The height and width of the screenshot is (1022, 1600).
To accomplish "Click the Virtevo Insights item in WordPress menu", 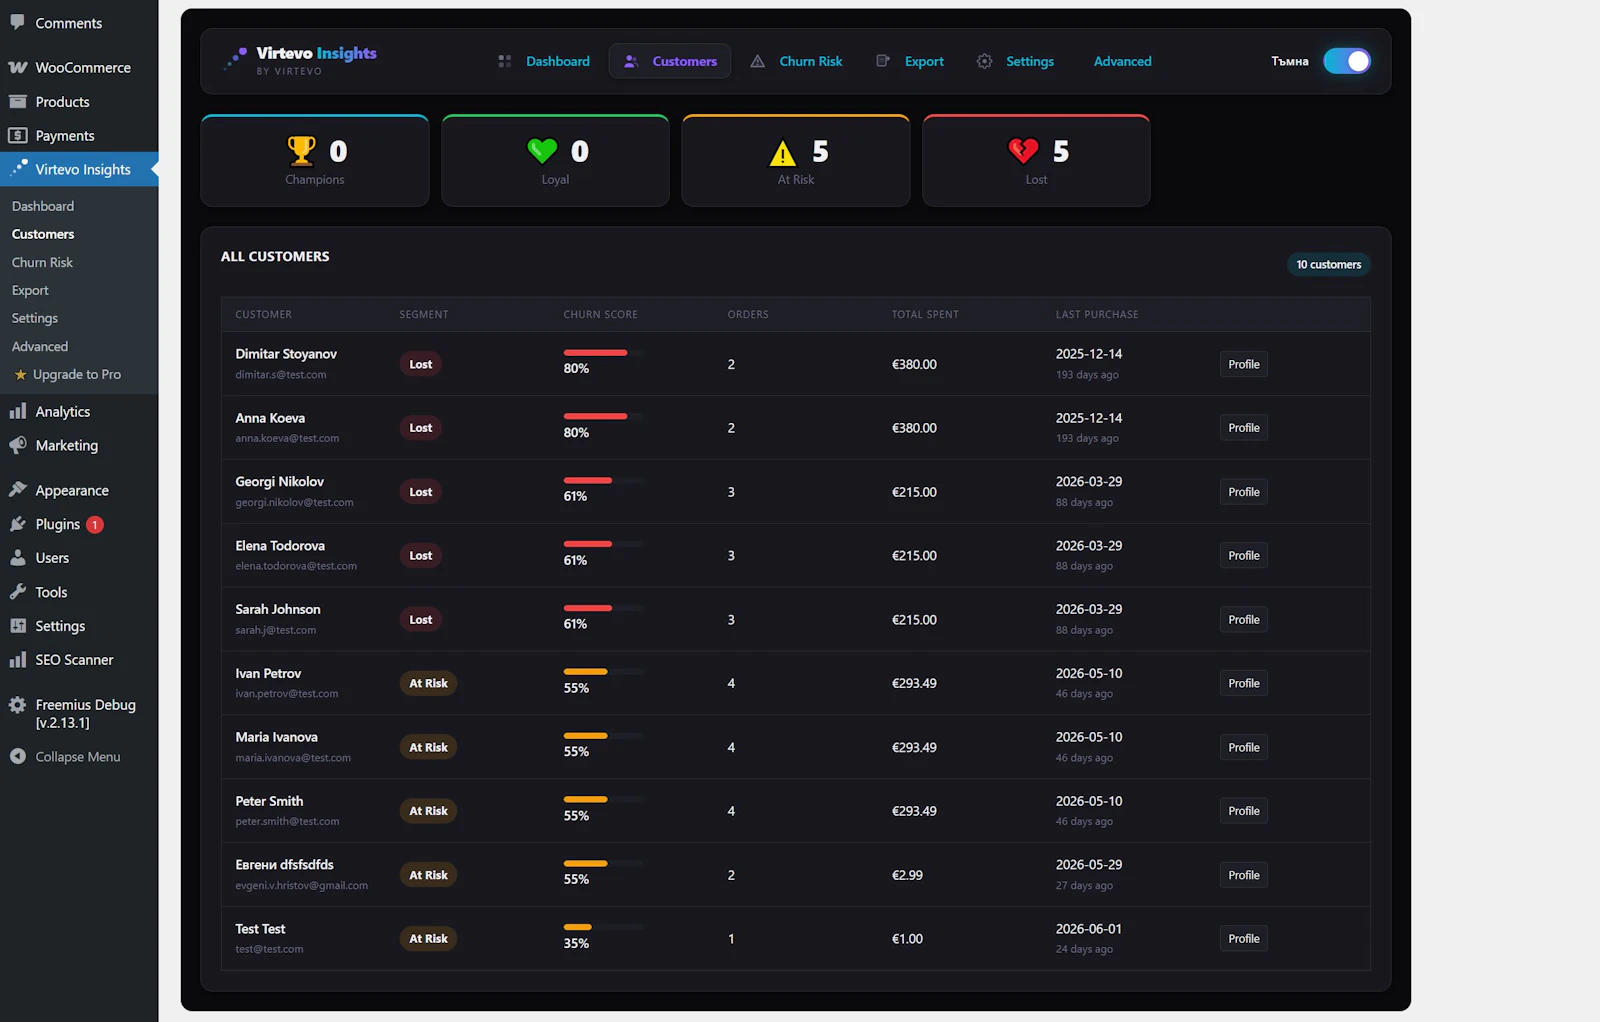I will [x=79, y=169].
